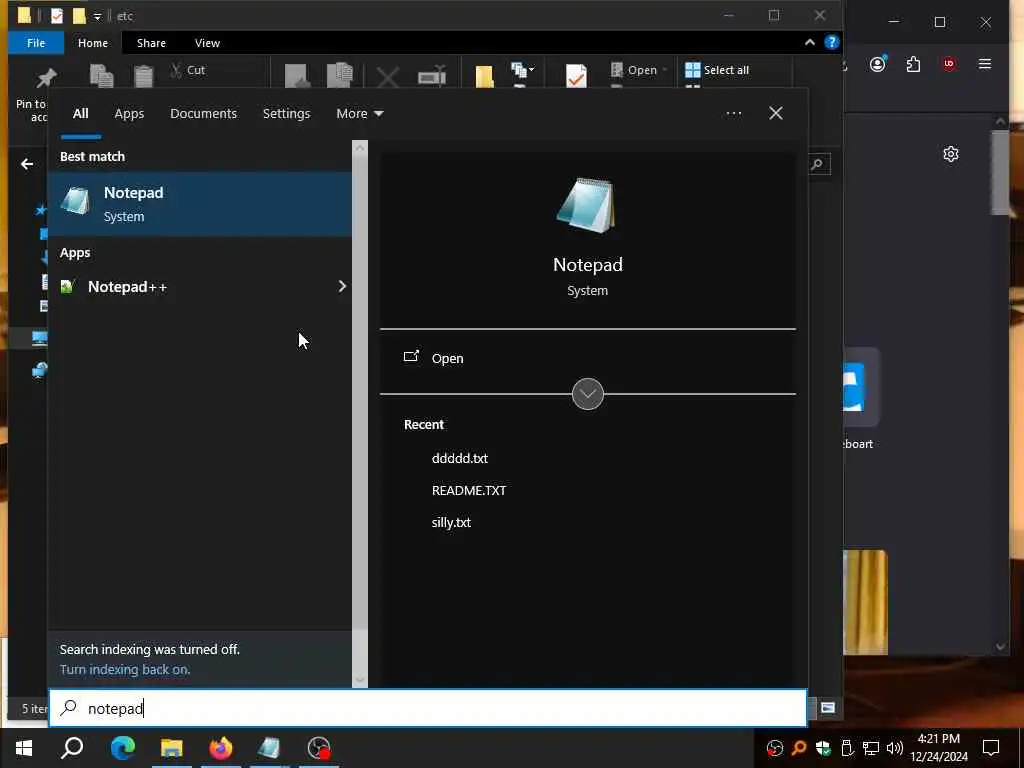
Task: Click the Cut command in the ribbon
Action: (x=188, y=70)
